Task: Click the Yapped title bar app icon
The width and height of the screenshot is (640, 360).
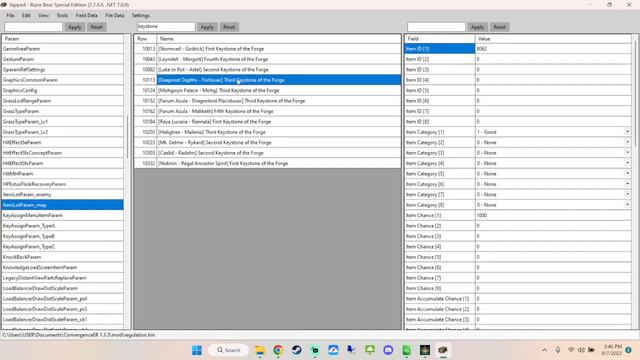Action: tap(4, 5)
